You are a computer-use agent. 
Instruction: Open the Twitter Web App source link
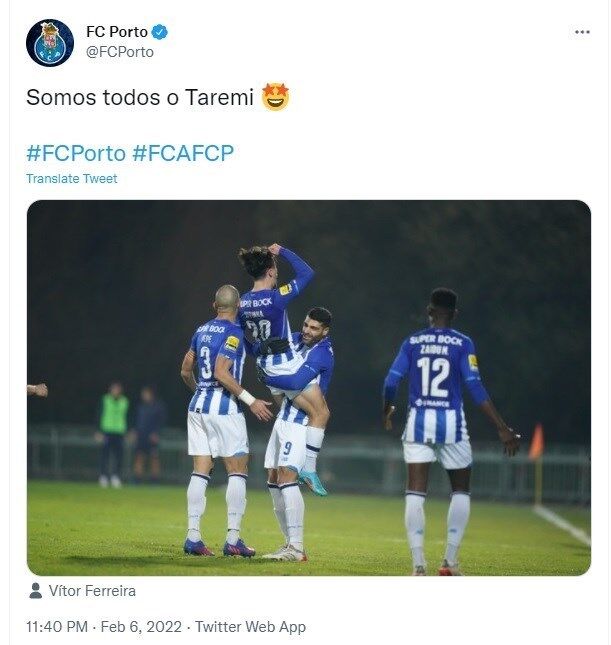250,627
